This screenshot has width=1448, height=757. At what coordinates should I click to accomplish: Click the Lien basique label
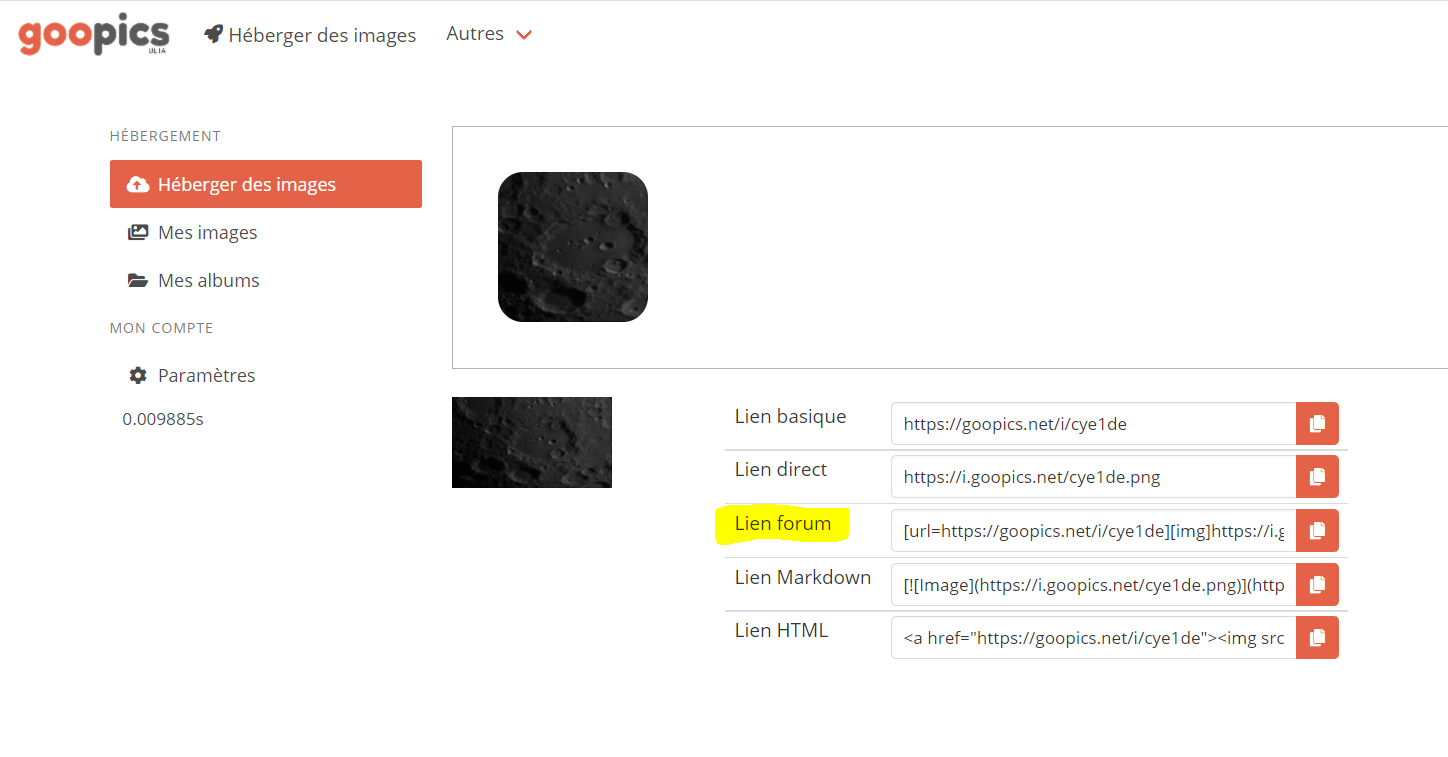pos(790,416)
